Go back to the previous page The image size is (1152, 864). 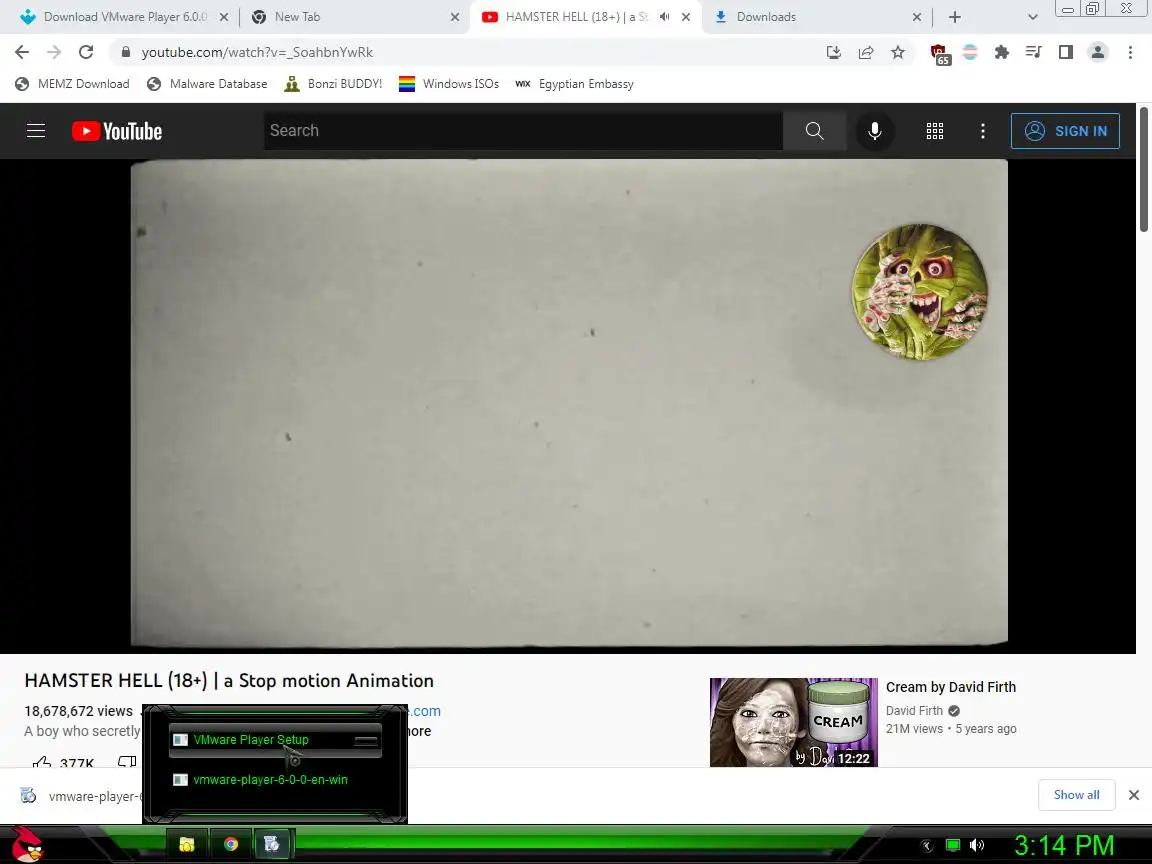(x=22, y=52)
